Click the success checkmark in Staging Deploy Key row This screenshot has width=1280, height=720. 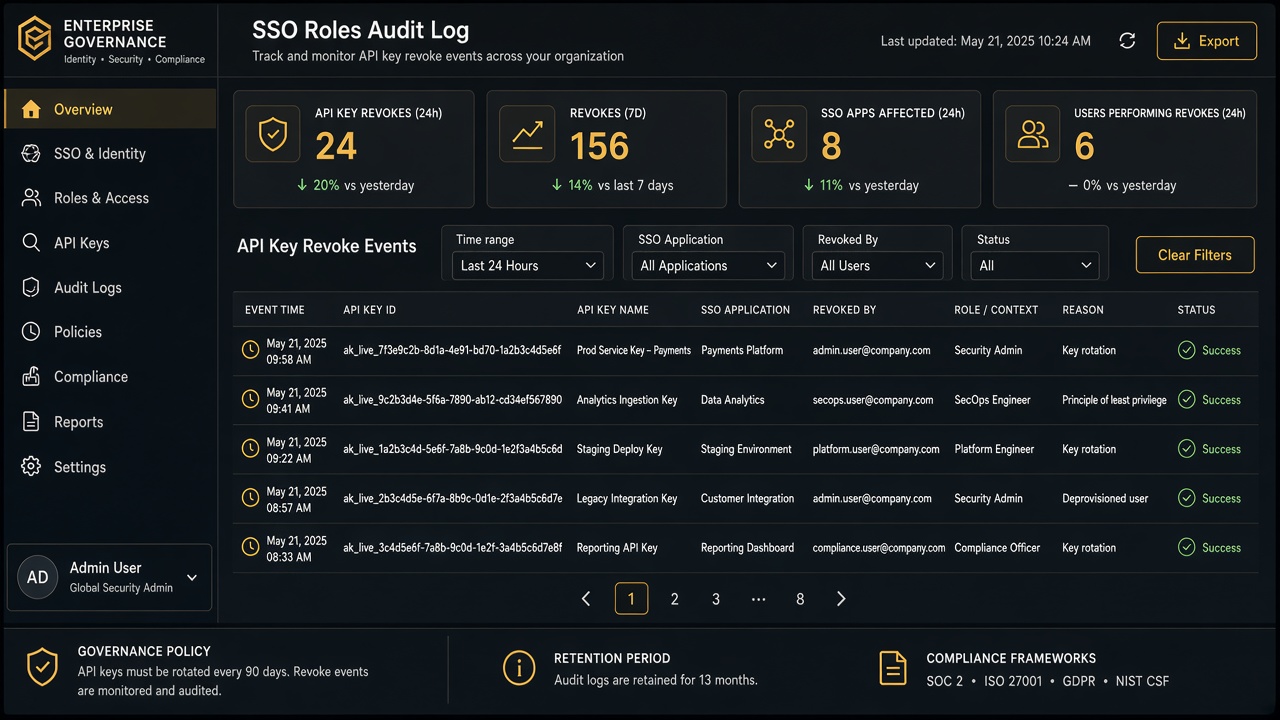1187,449
